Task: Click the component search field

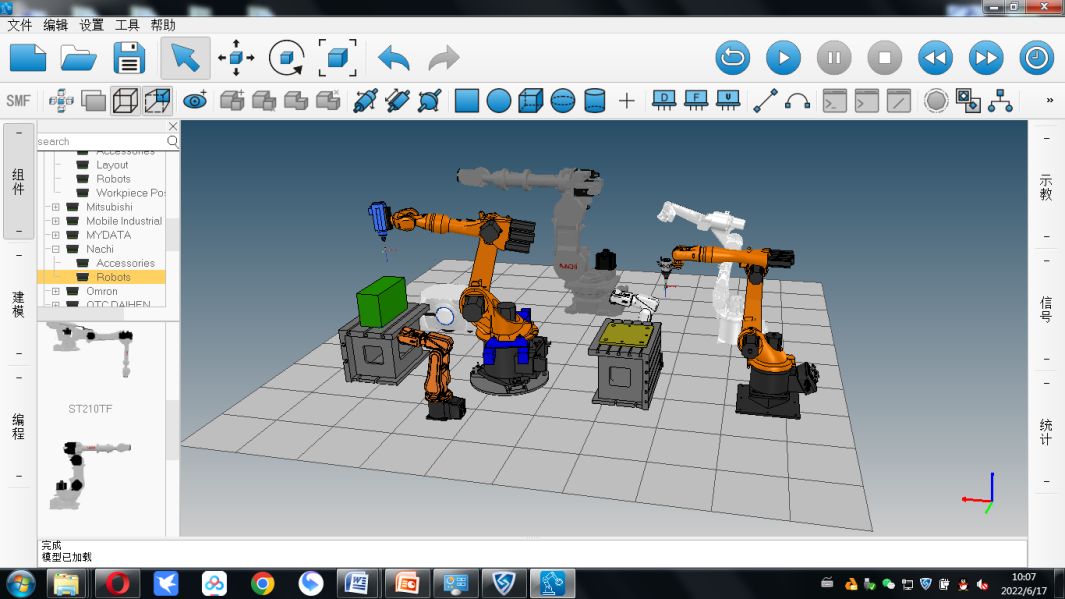Action: pyautogui.click(x=100, y=142)
